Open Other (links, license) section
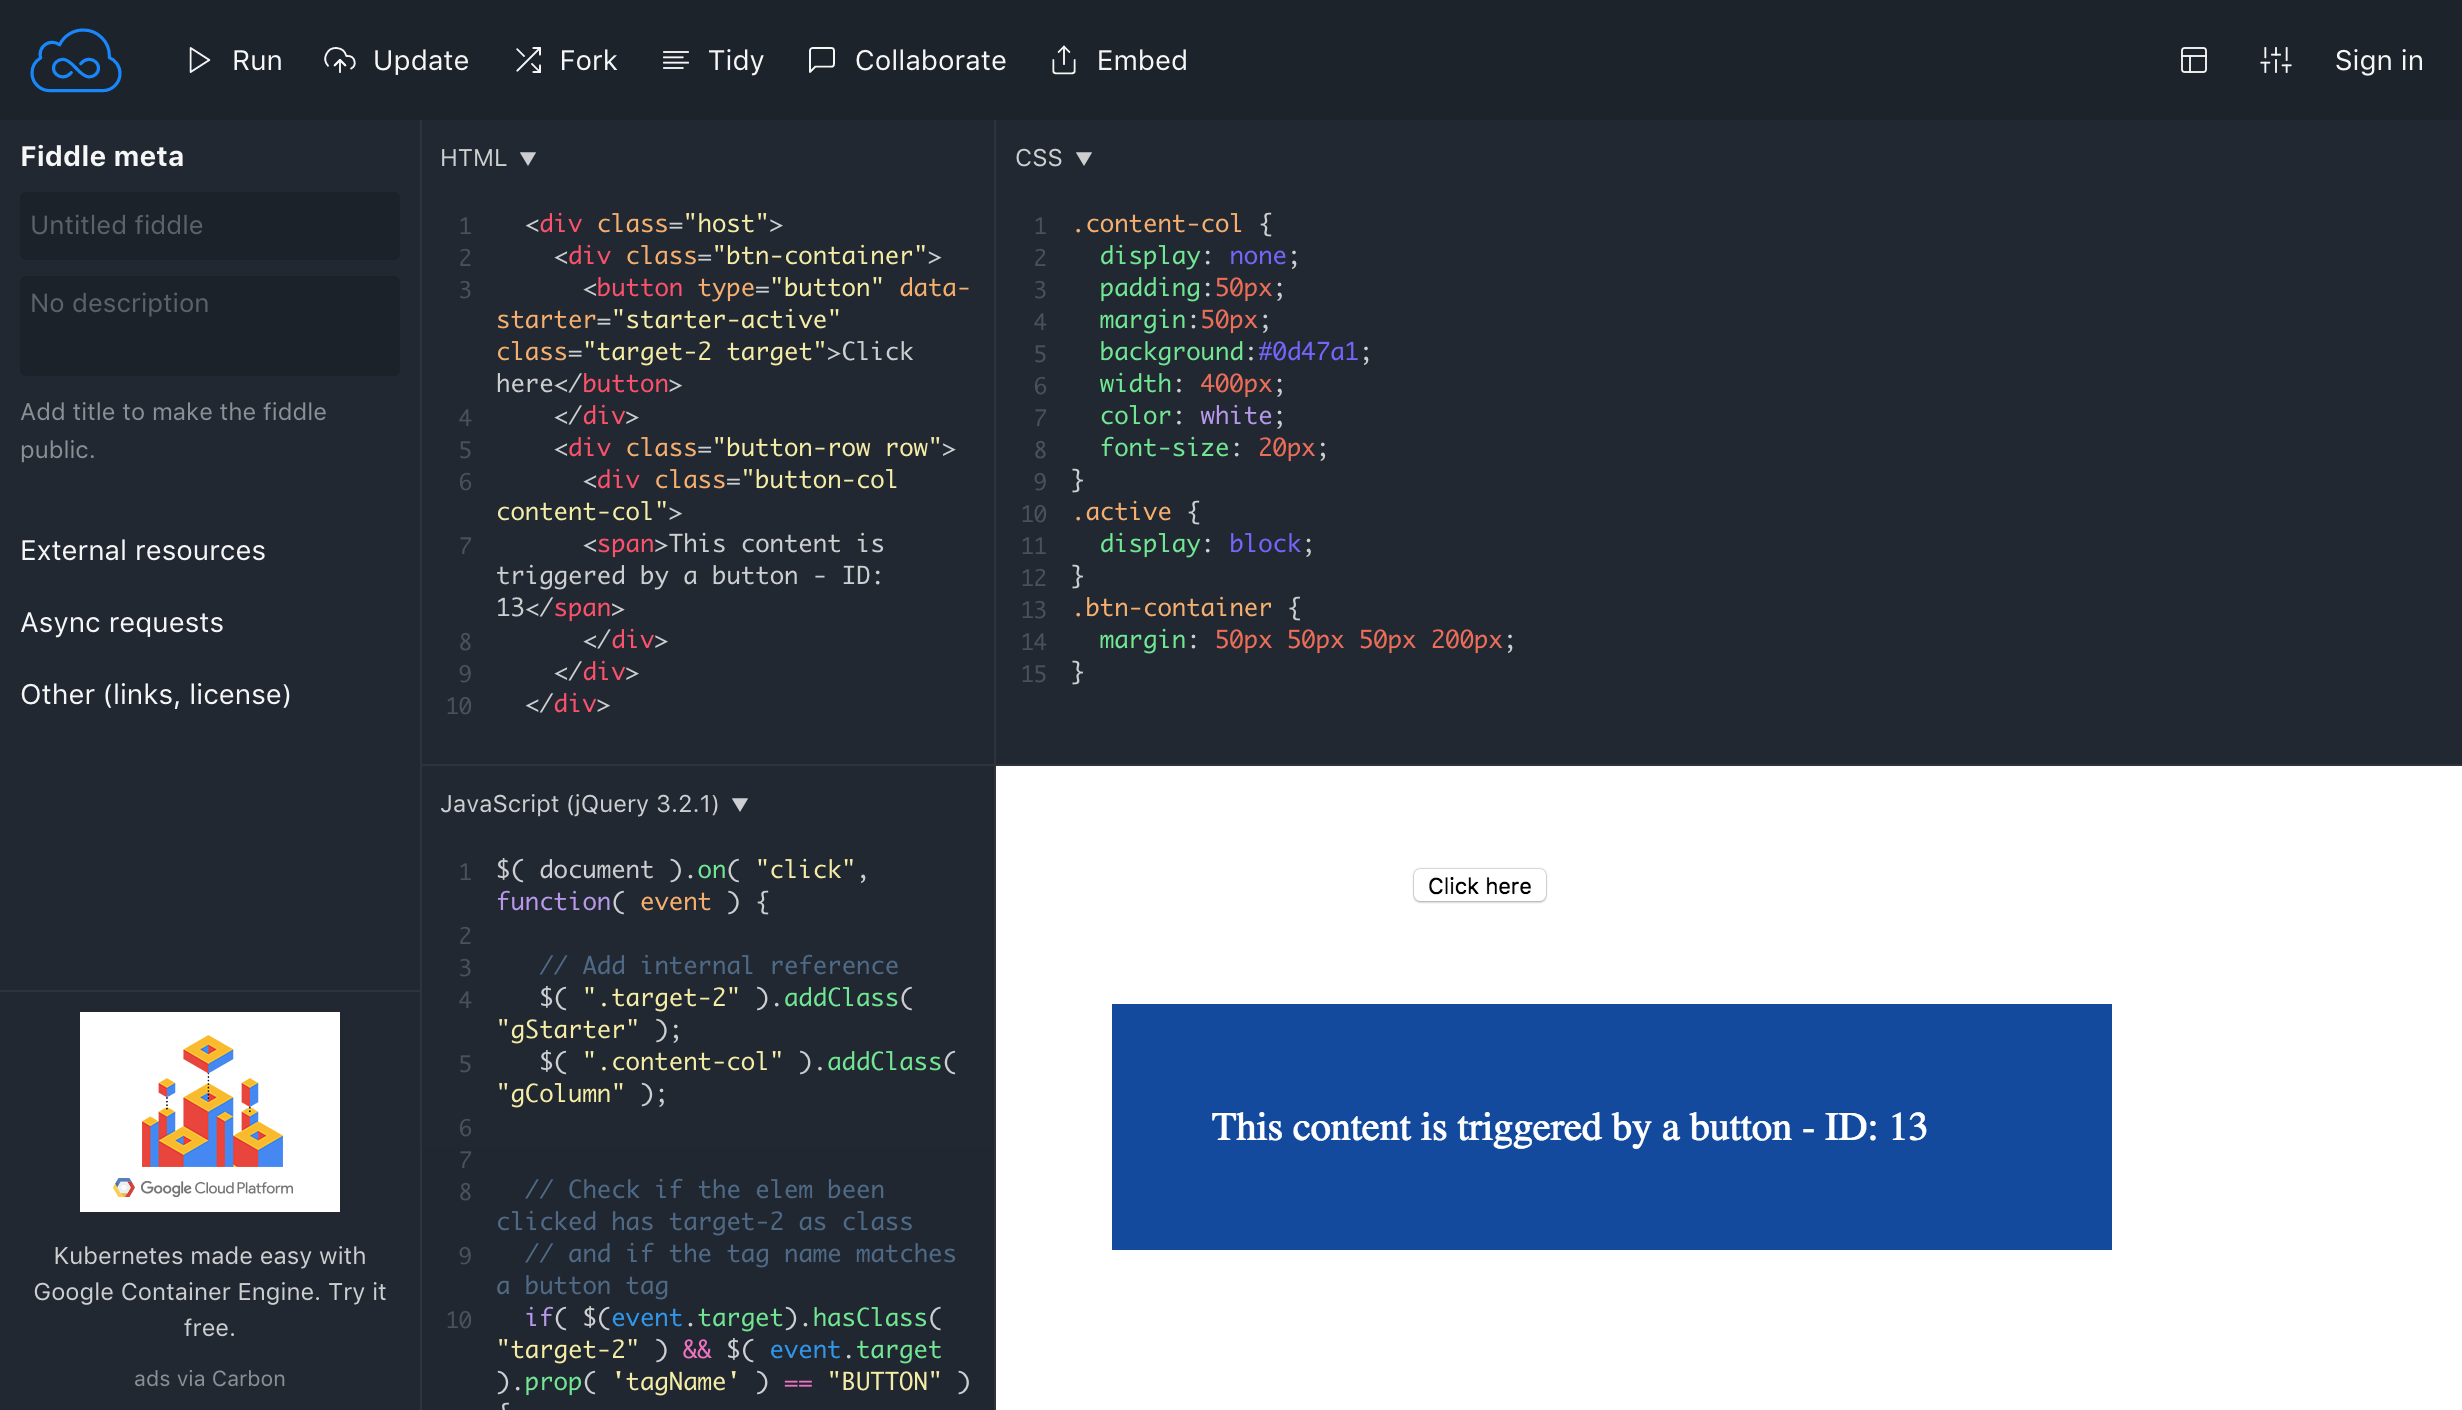 156,694
